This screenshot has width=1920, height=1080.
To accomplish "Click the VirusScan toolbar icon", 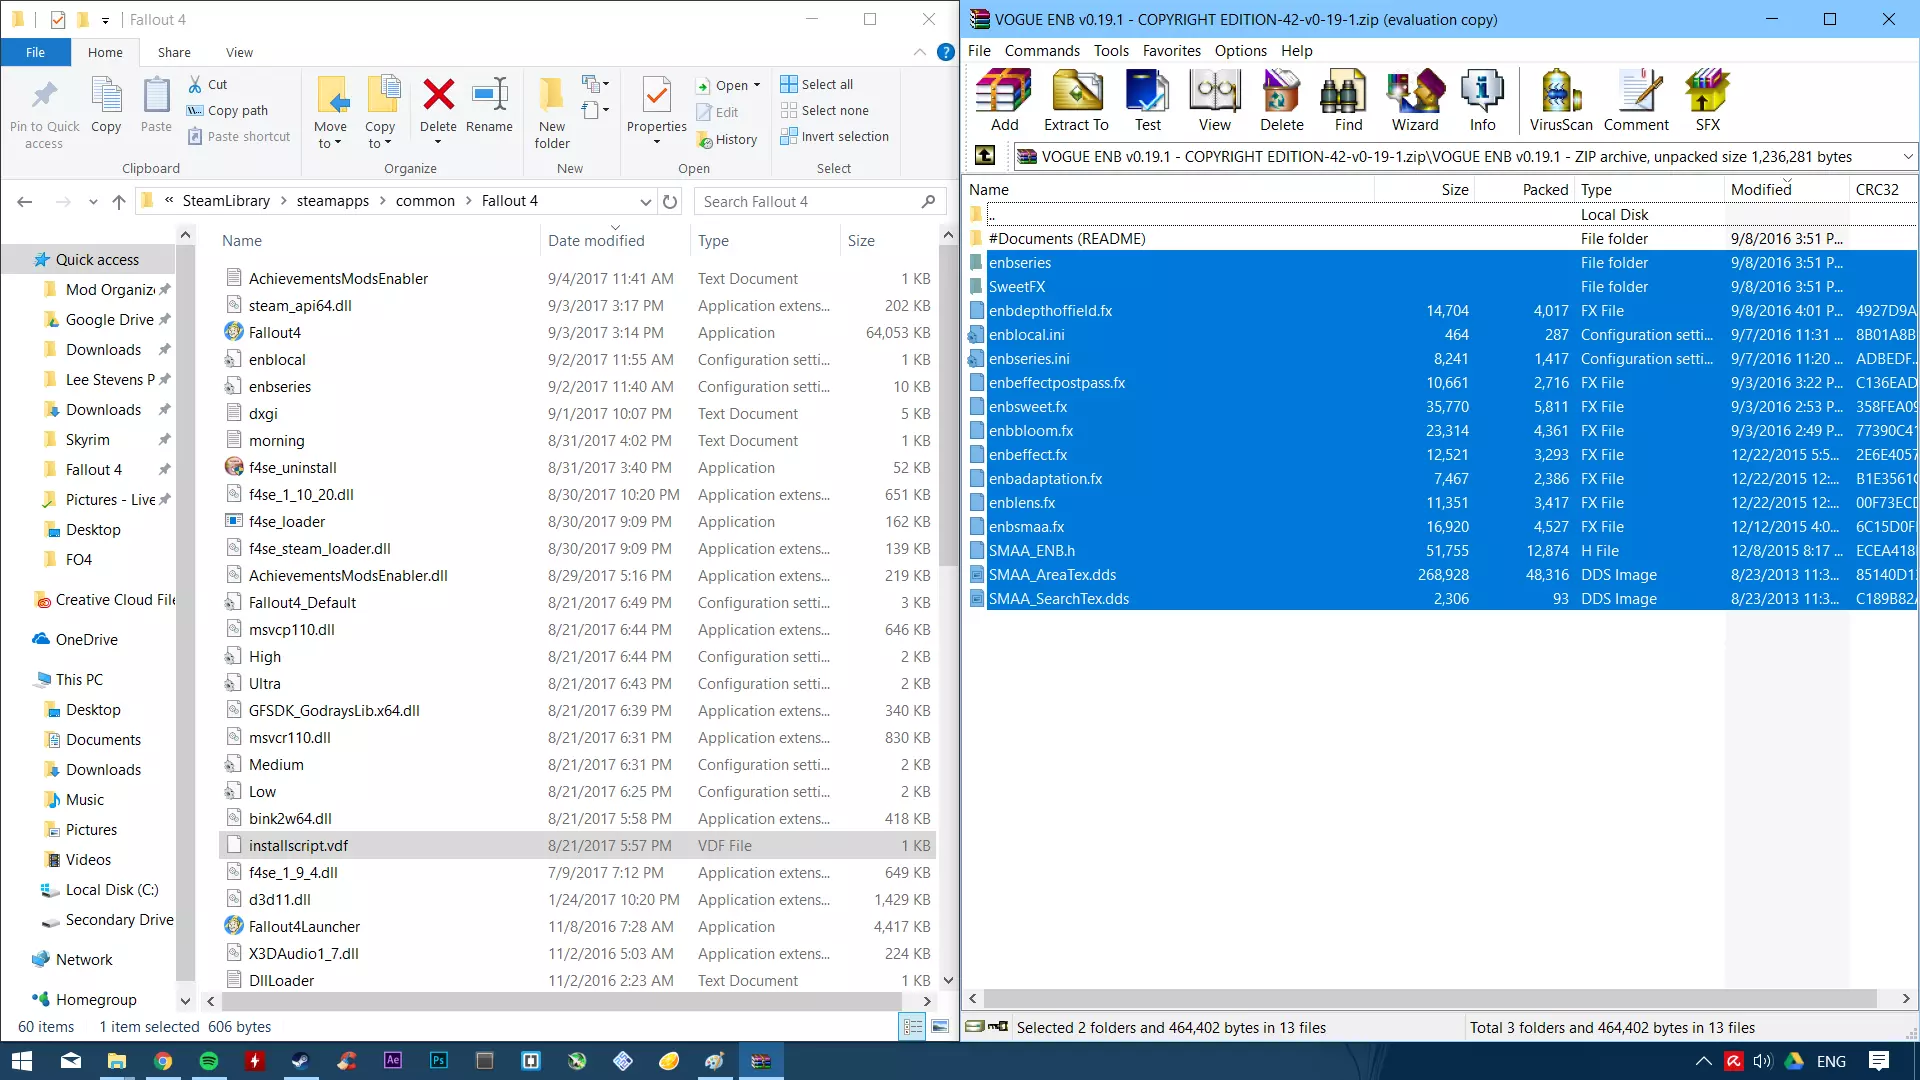I will coord(1560,100).
